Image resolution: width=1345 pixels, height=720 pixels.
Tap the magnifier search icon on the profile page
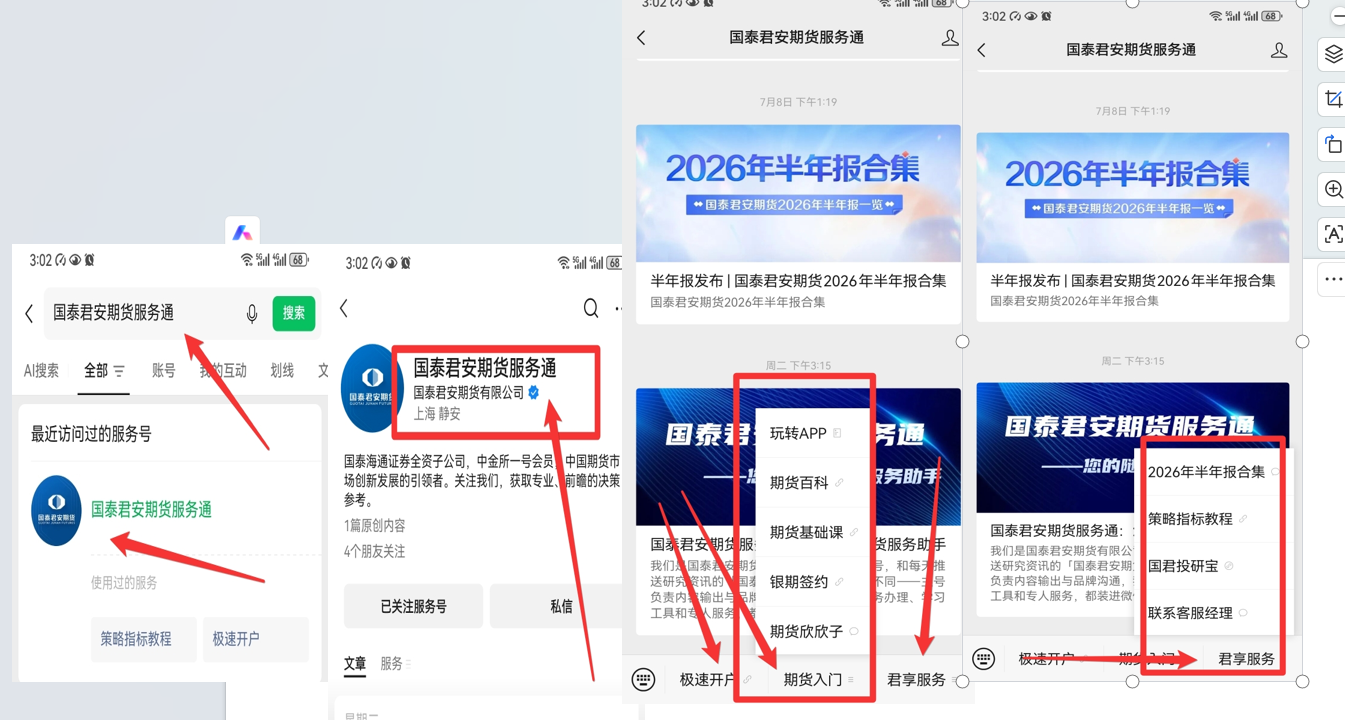point(591,308)
